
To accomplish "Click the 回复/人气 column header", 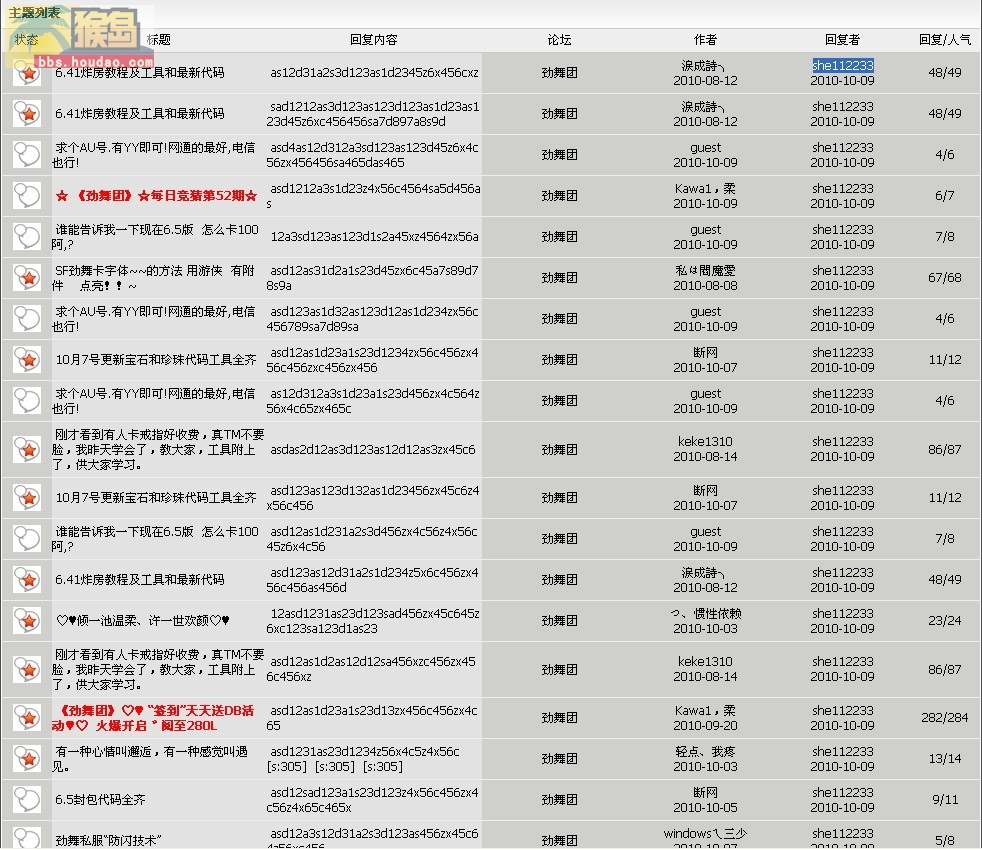I will pos(944,39).
